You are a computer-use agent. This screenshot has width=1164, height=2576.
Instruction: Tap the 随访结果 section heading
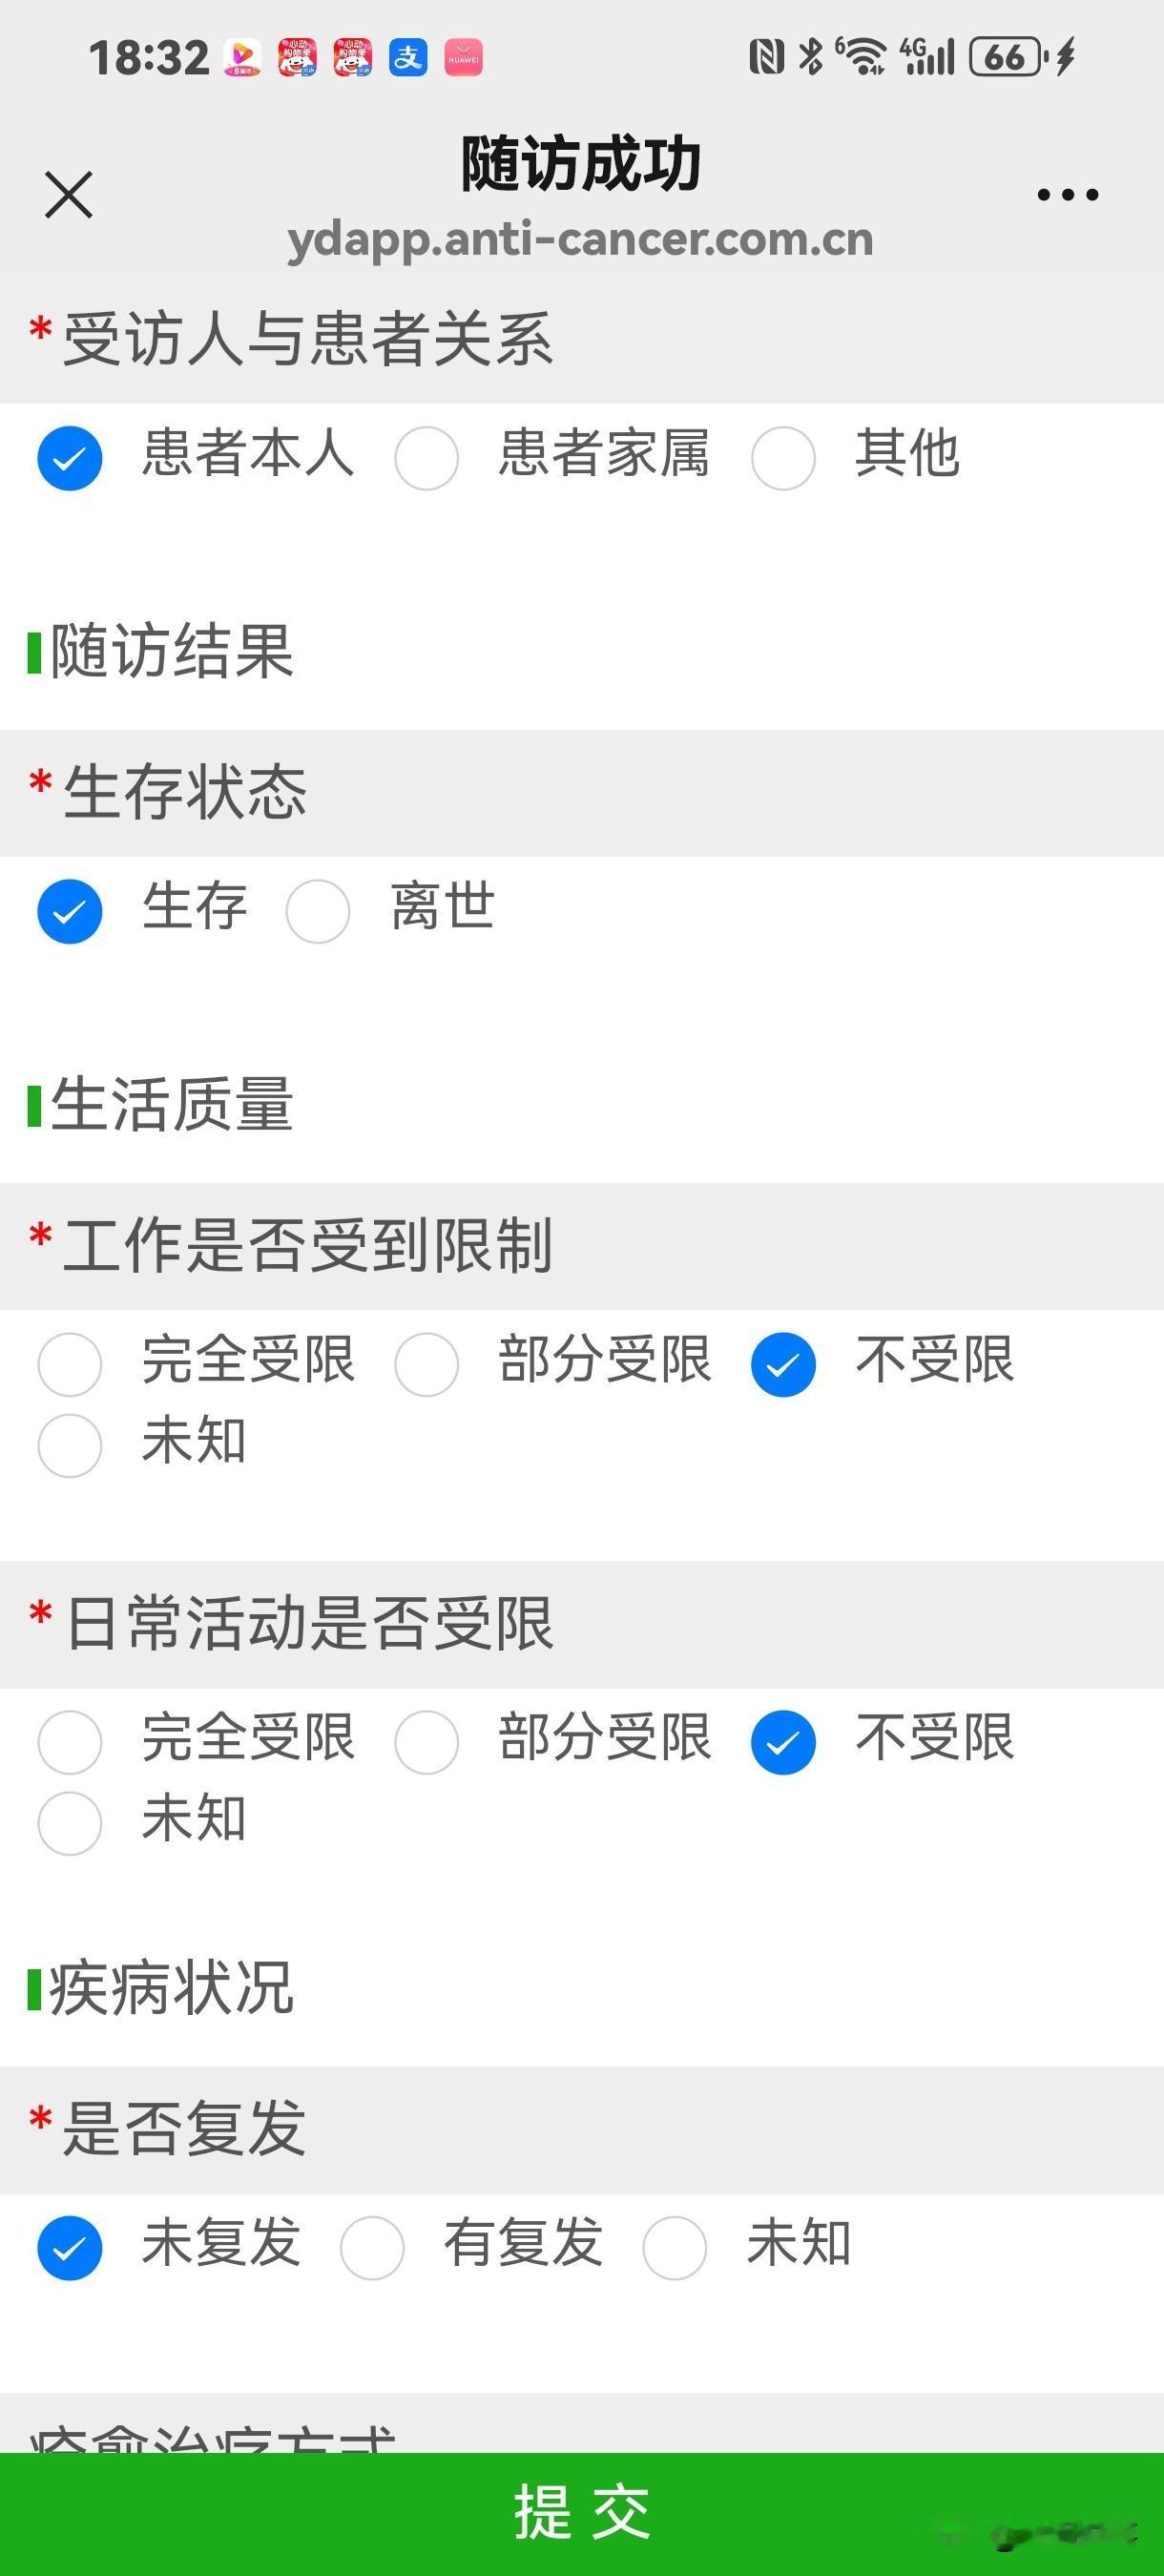point(172,652)
